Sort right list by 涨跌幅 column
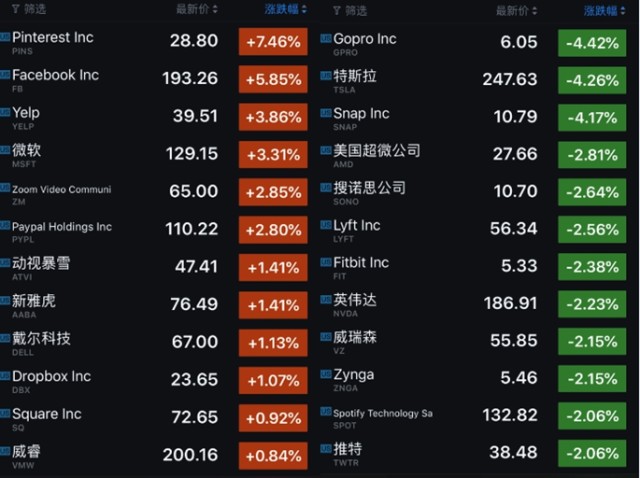Screen dimensions: 640x478 603,9
